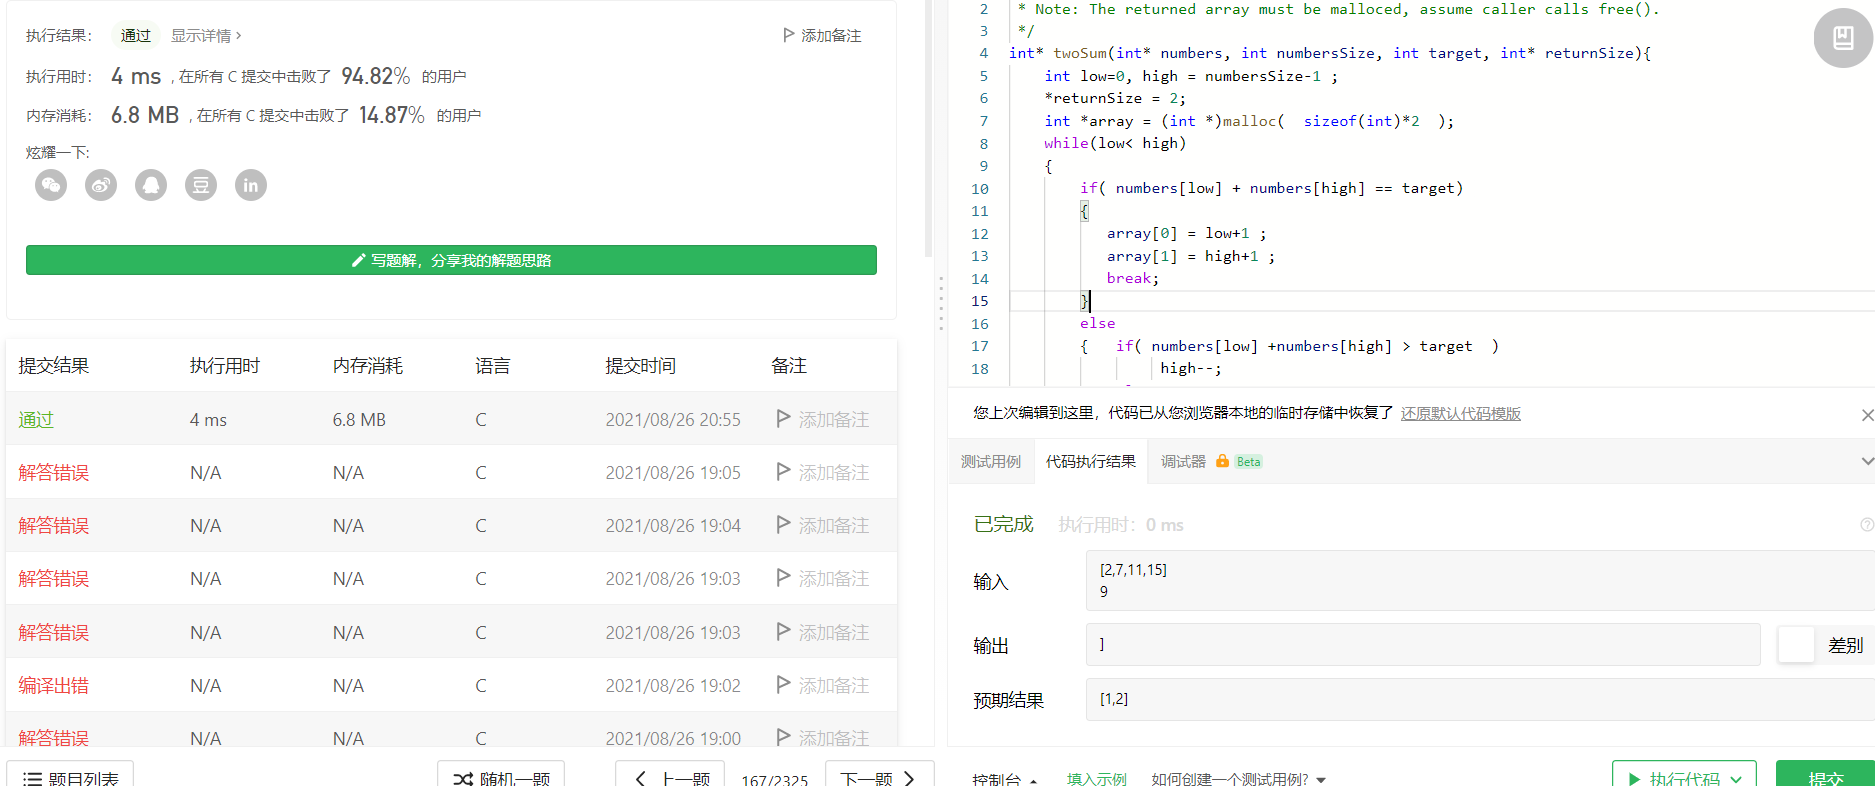
Task: Click the 94.82% runtime percentile
Action: click(x=375, y=76)
